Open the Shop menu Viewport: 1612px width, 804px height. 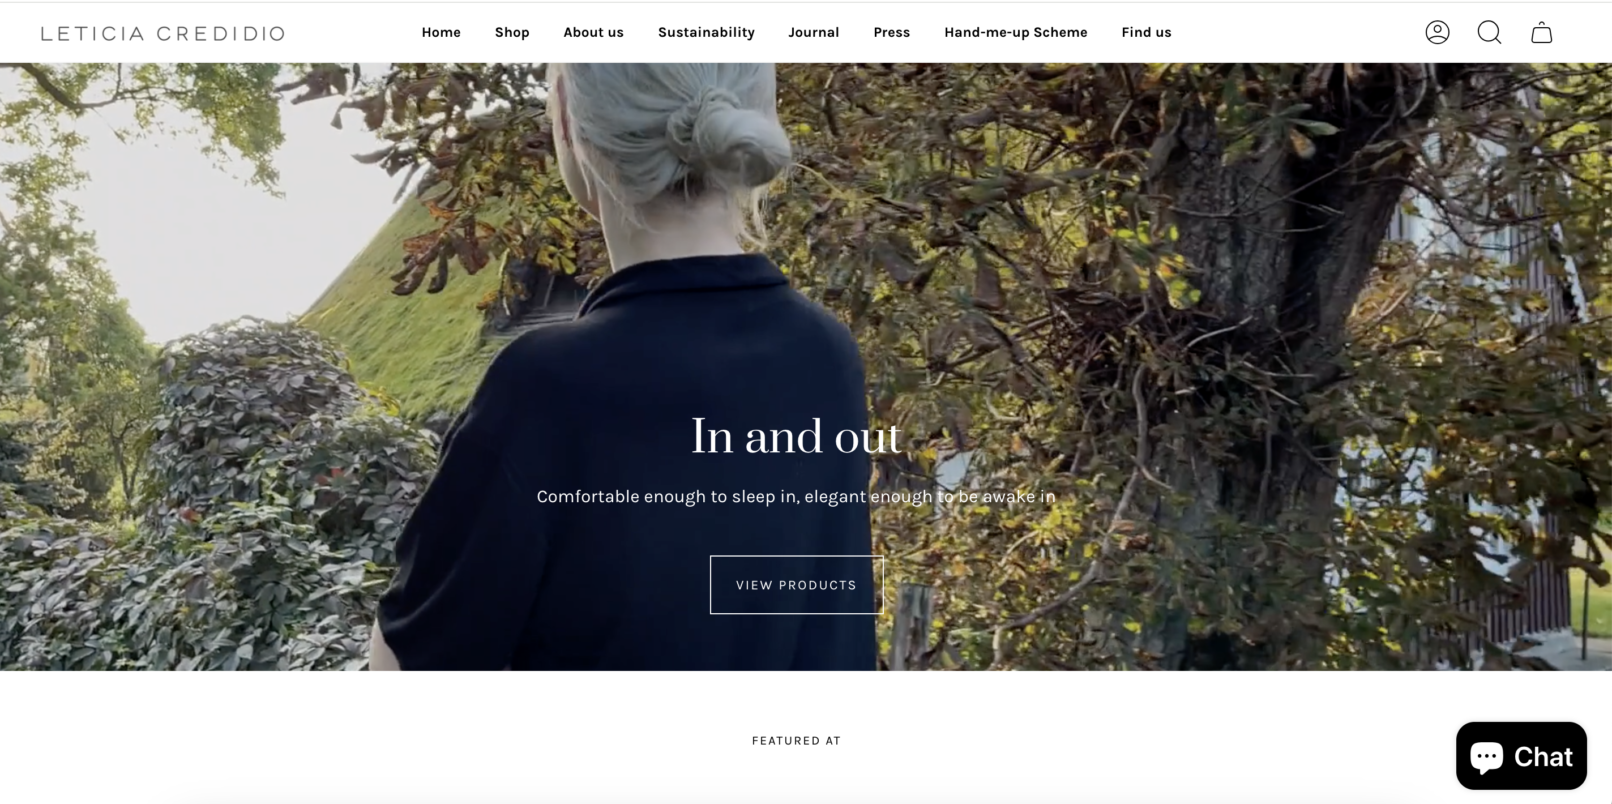click(x=512, y=32)
